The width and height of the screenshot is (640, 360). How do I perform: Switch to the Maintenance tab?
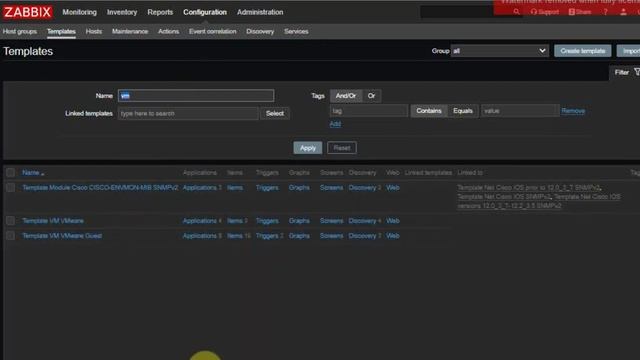coord(130,31)
